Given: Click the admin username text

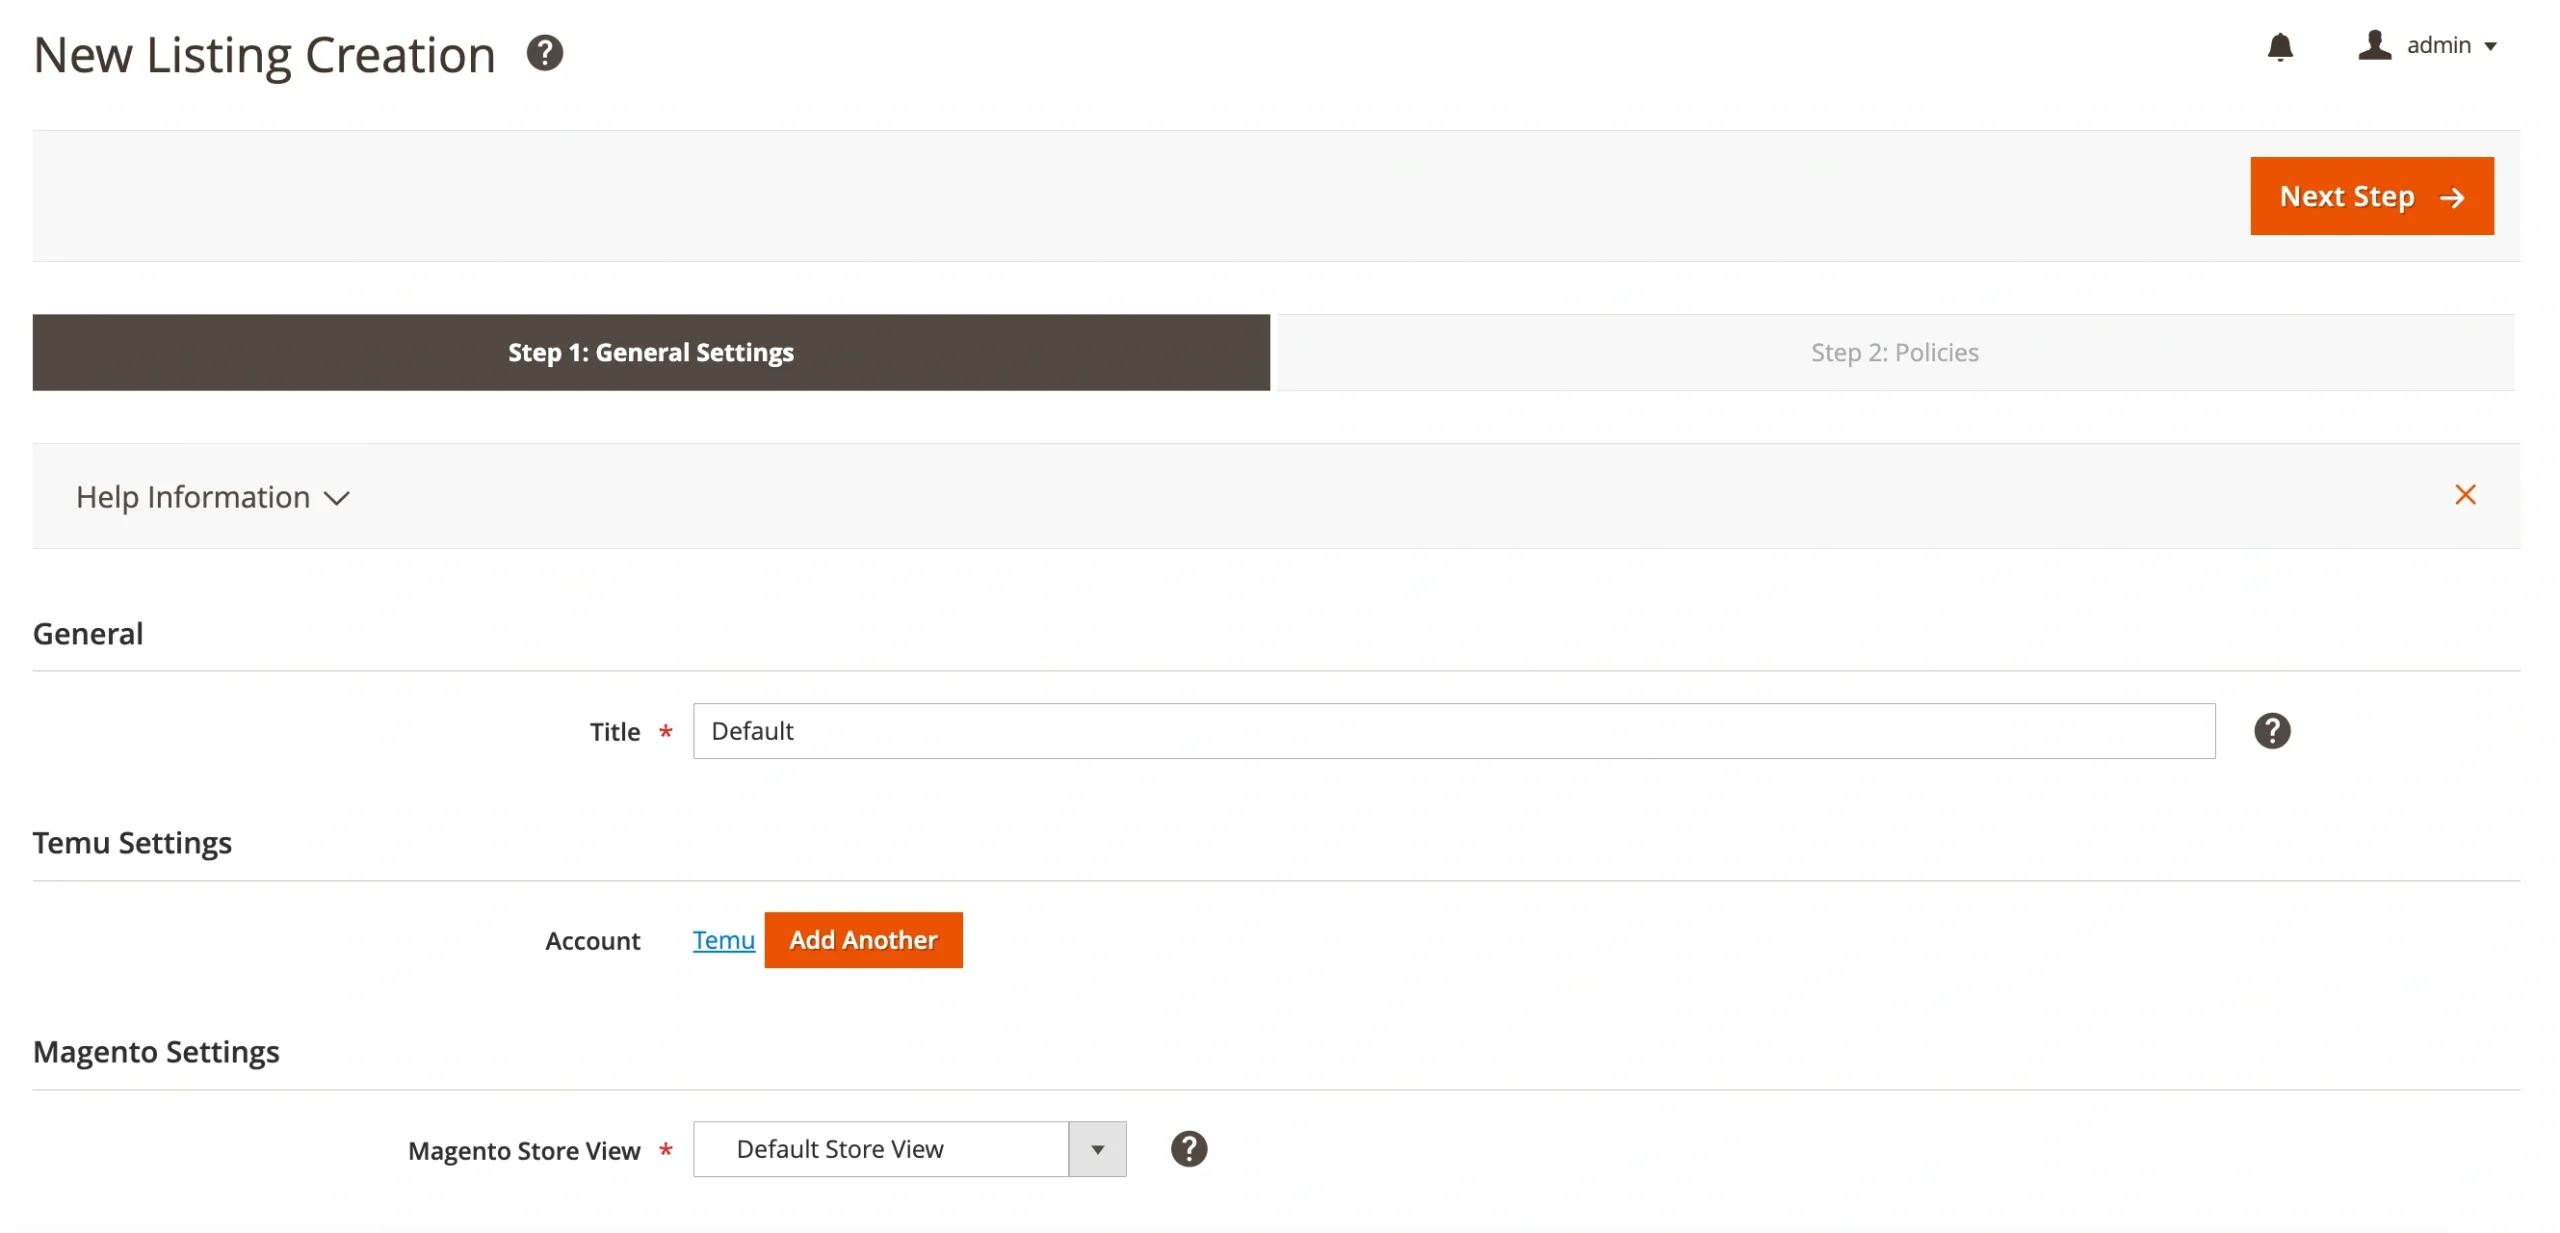Looking at the screenshot, I should pos(2437,45).
